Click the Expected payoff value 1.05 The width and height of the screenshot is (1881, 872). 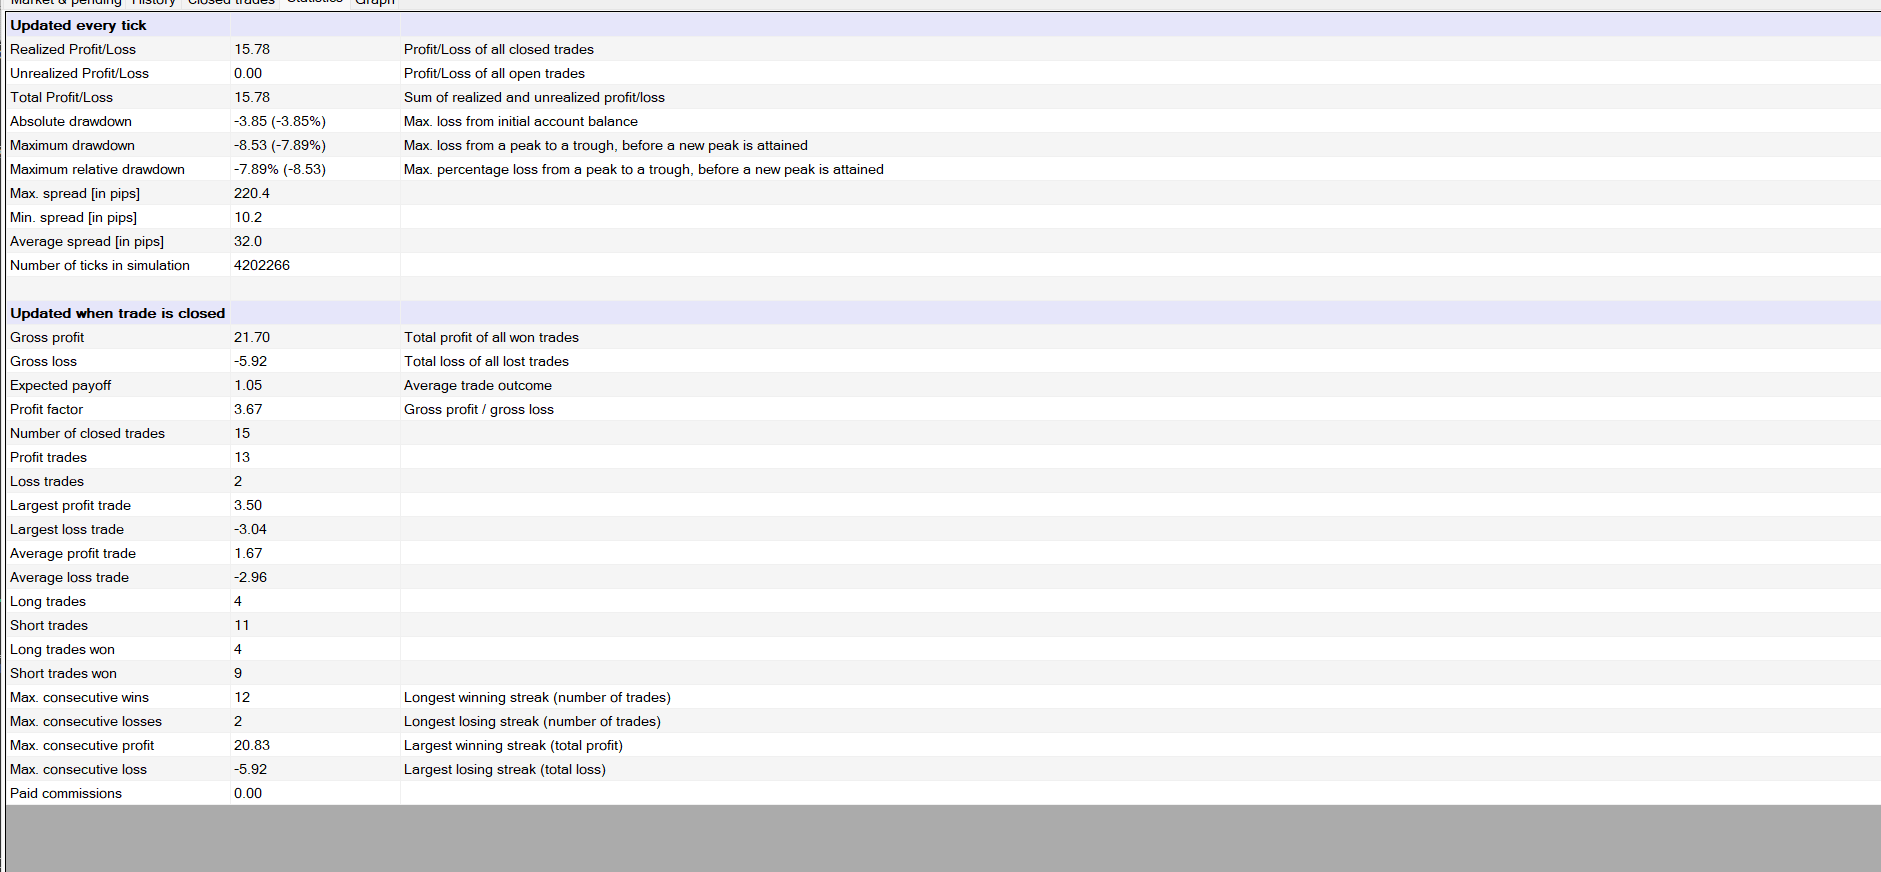tap(248, 385)
